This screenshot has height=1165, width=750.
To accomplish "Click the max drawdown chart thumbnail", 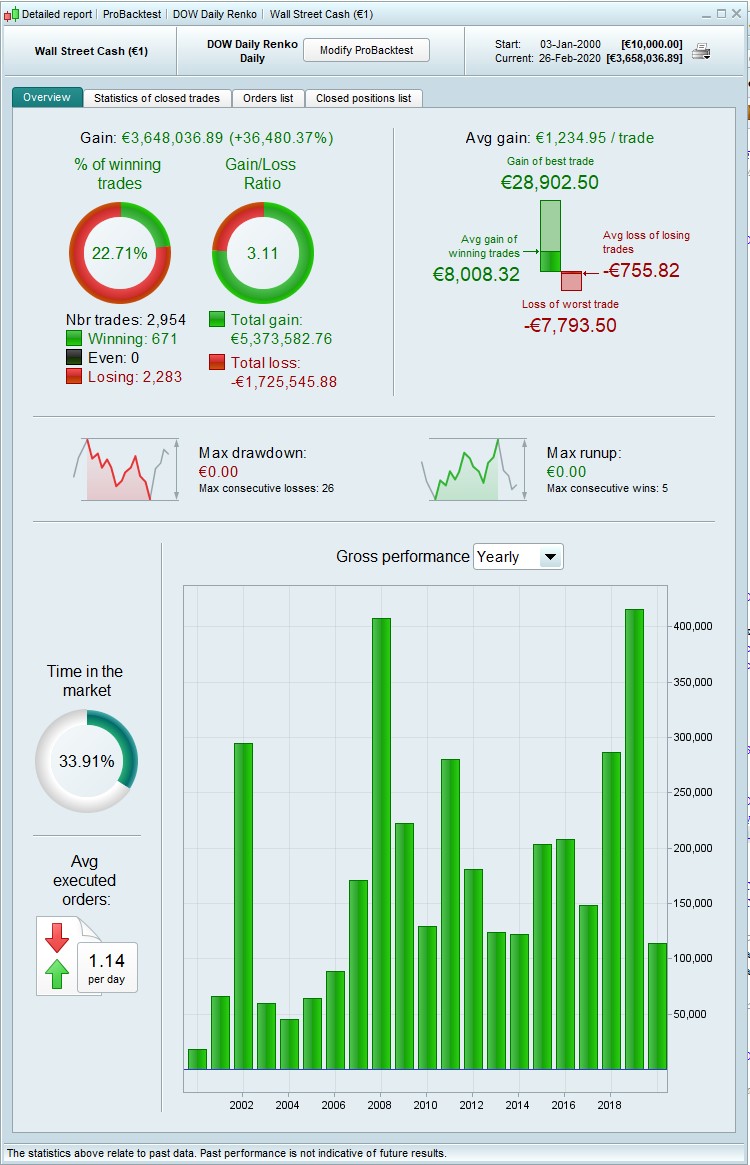I will (x=126, y=470).
